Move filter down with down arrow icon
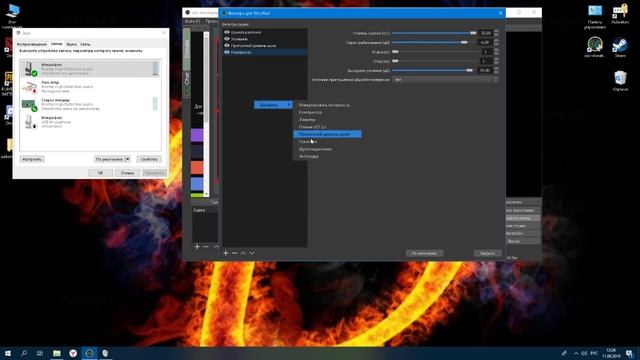This screenshot has height=360, width=640. coord(252,253)
